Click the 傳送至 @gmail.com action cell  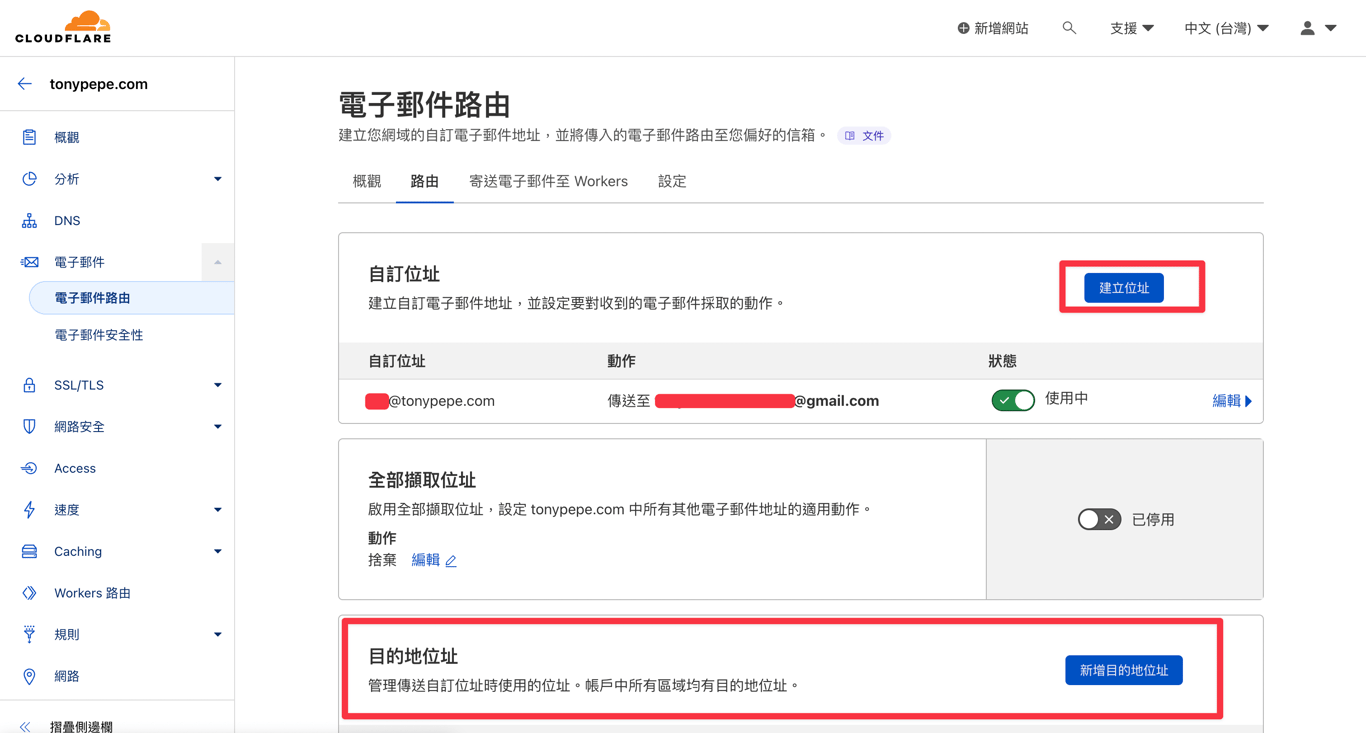pyautogui.click(x=743, y=401)
